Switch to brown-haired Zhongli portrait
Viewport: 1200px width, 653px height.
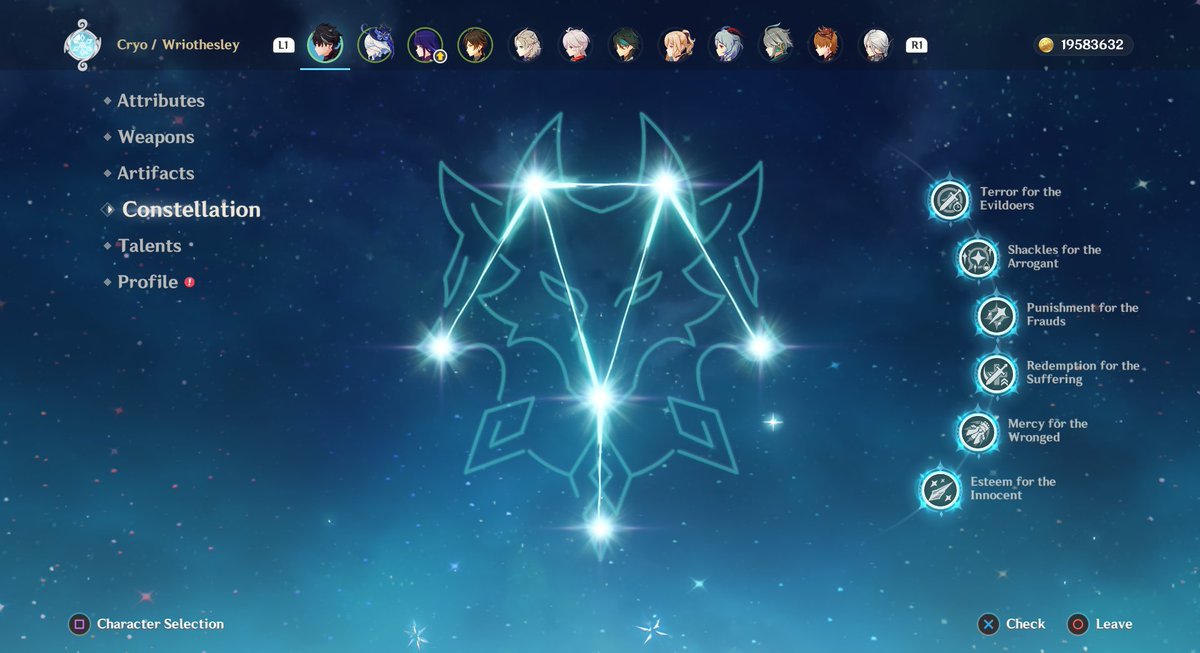click(475, 45)
